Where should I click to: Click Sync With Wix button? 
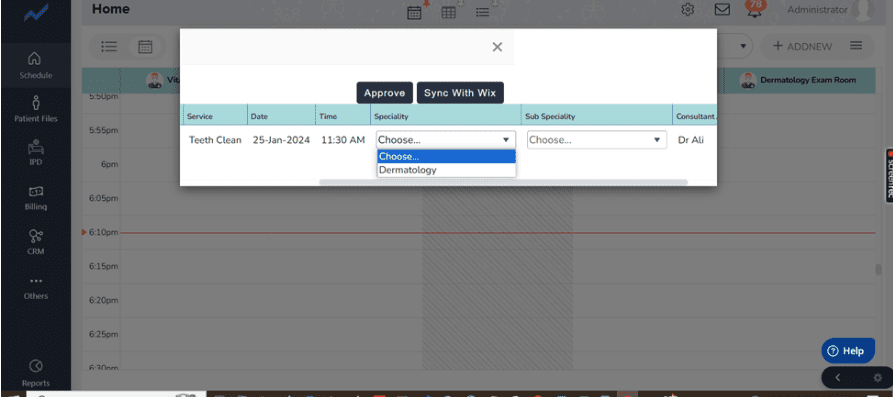click(x=460, y=93)
